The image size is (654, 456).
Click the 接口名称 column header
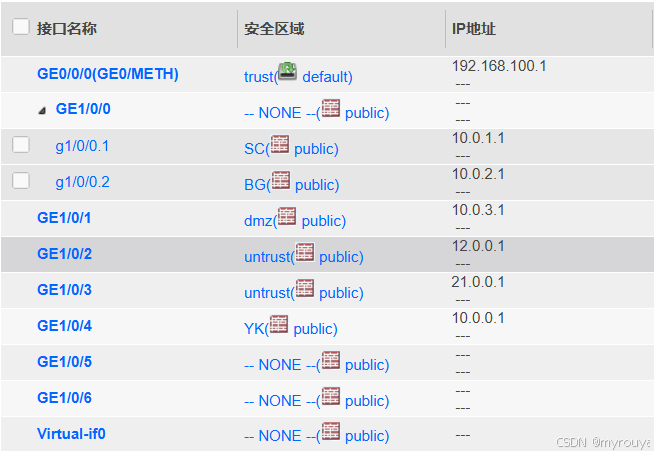coord(67,29)
